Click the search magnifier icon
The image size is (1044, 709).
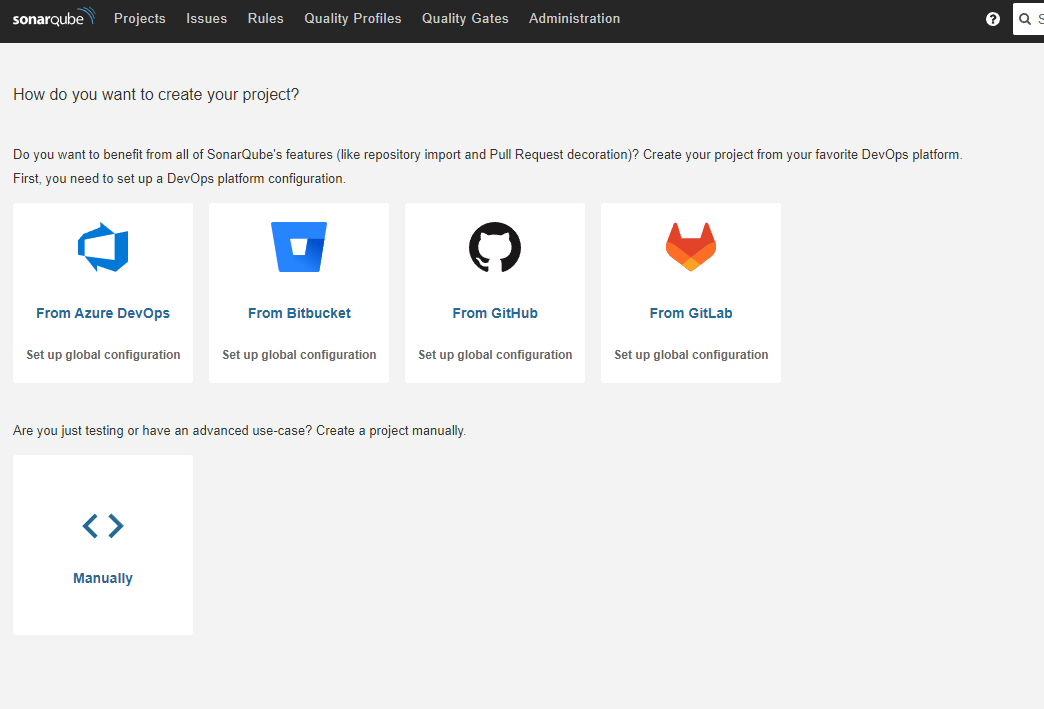click(x=1025, y=19)
